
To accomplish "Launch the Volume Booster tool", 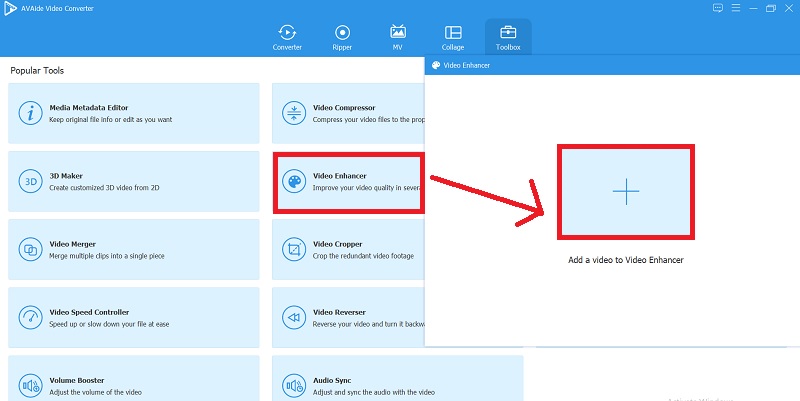I will coord(134,379).
